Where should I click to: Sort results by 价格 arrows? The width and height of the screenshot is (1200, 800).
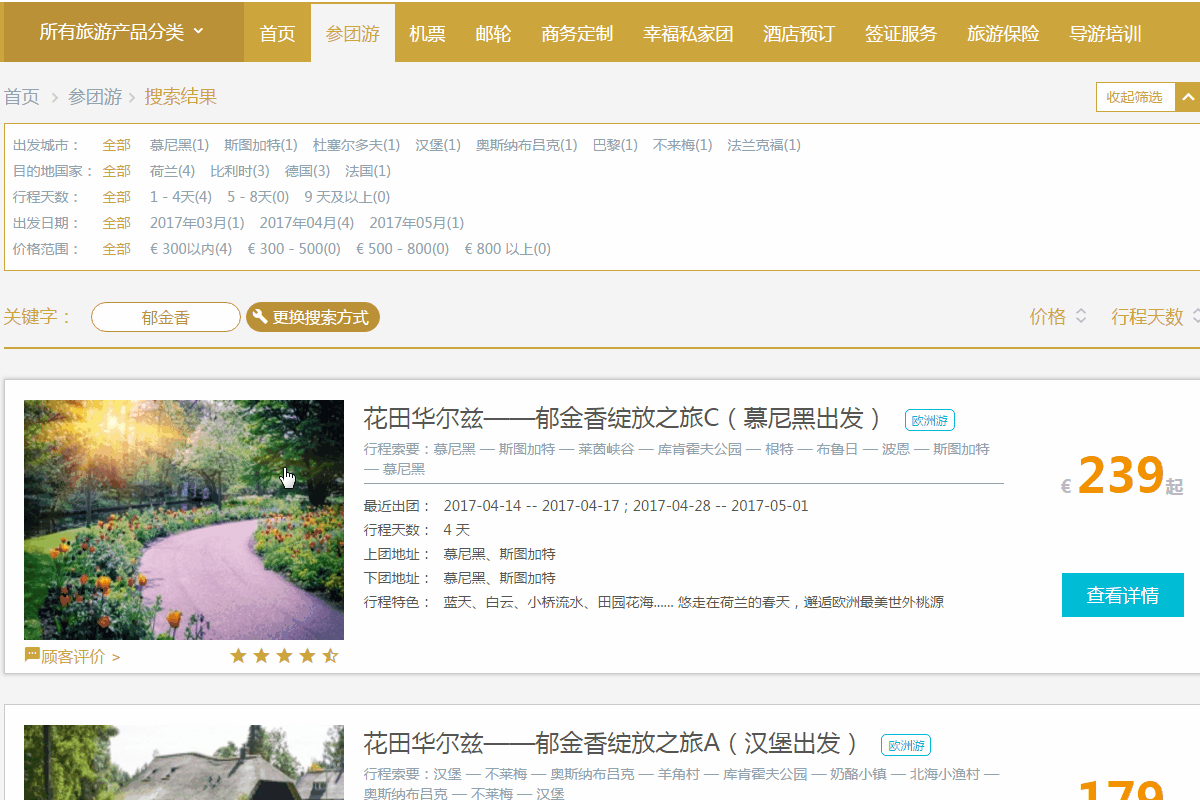1080,317
